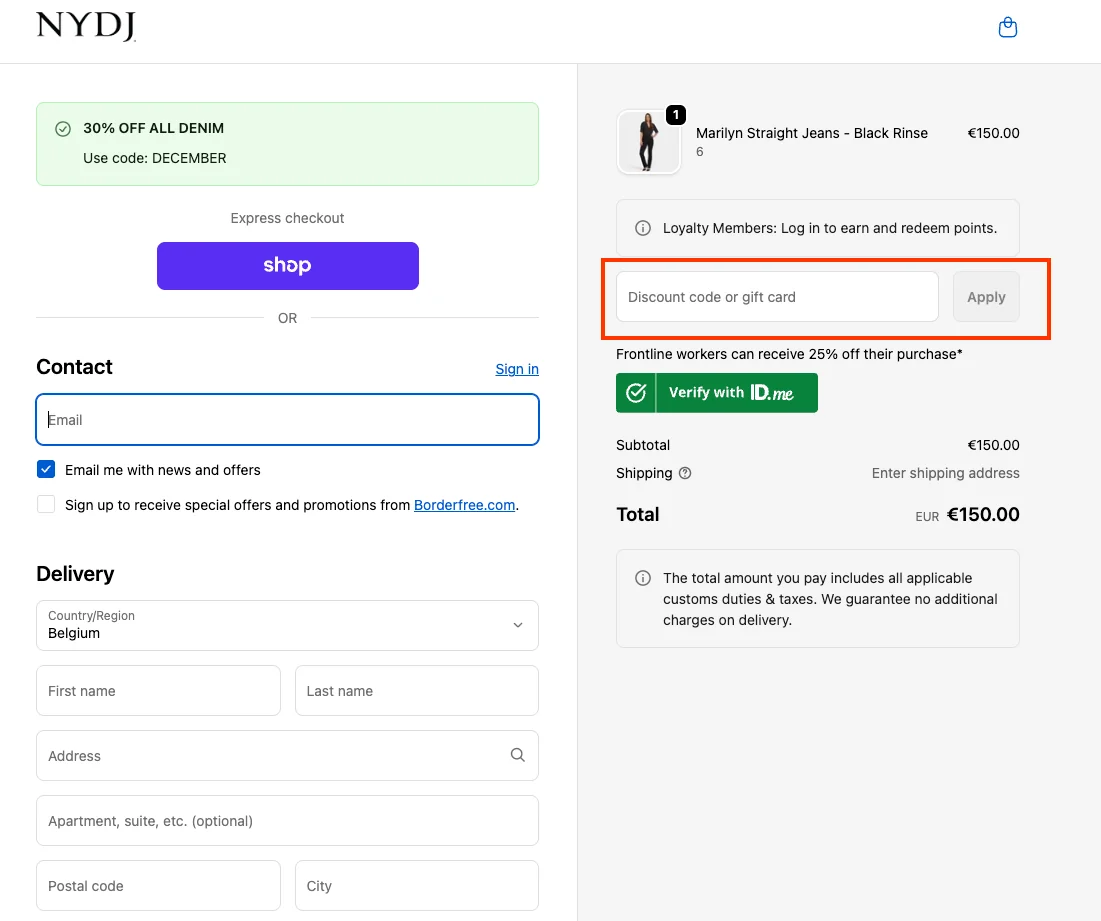Click the customs duties info icon

coord(643,578)
